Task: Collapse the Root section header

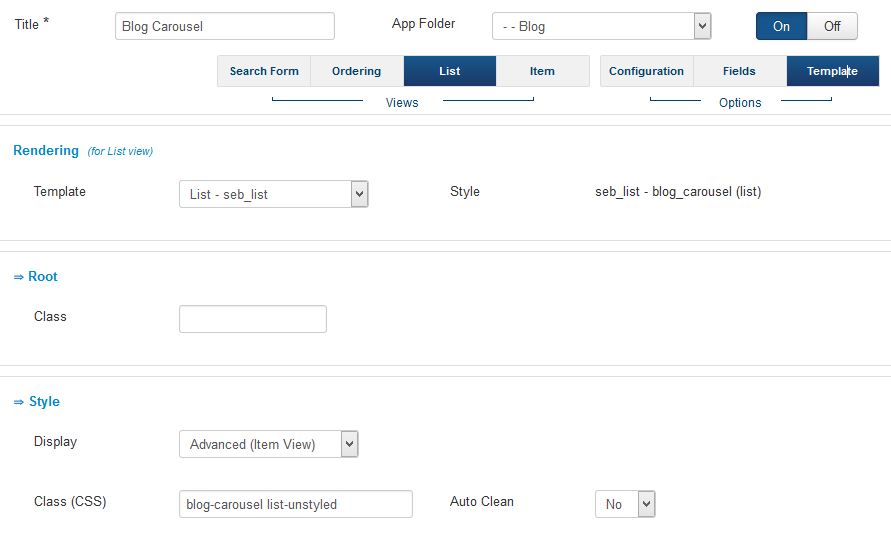Action: 36,276
